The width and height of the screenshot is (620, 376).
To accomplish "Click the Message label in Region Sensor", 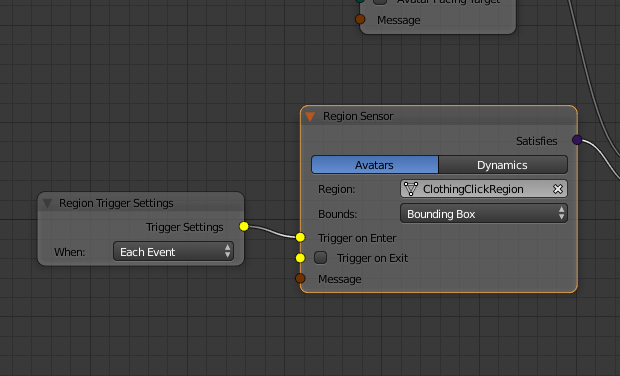I will click(x=340, y=279).
